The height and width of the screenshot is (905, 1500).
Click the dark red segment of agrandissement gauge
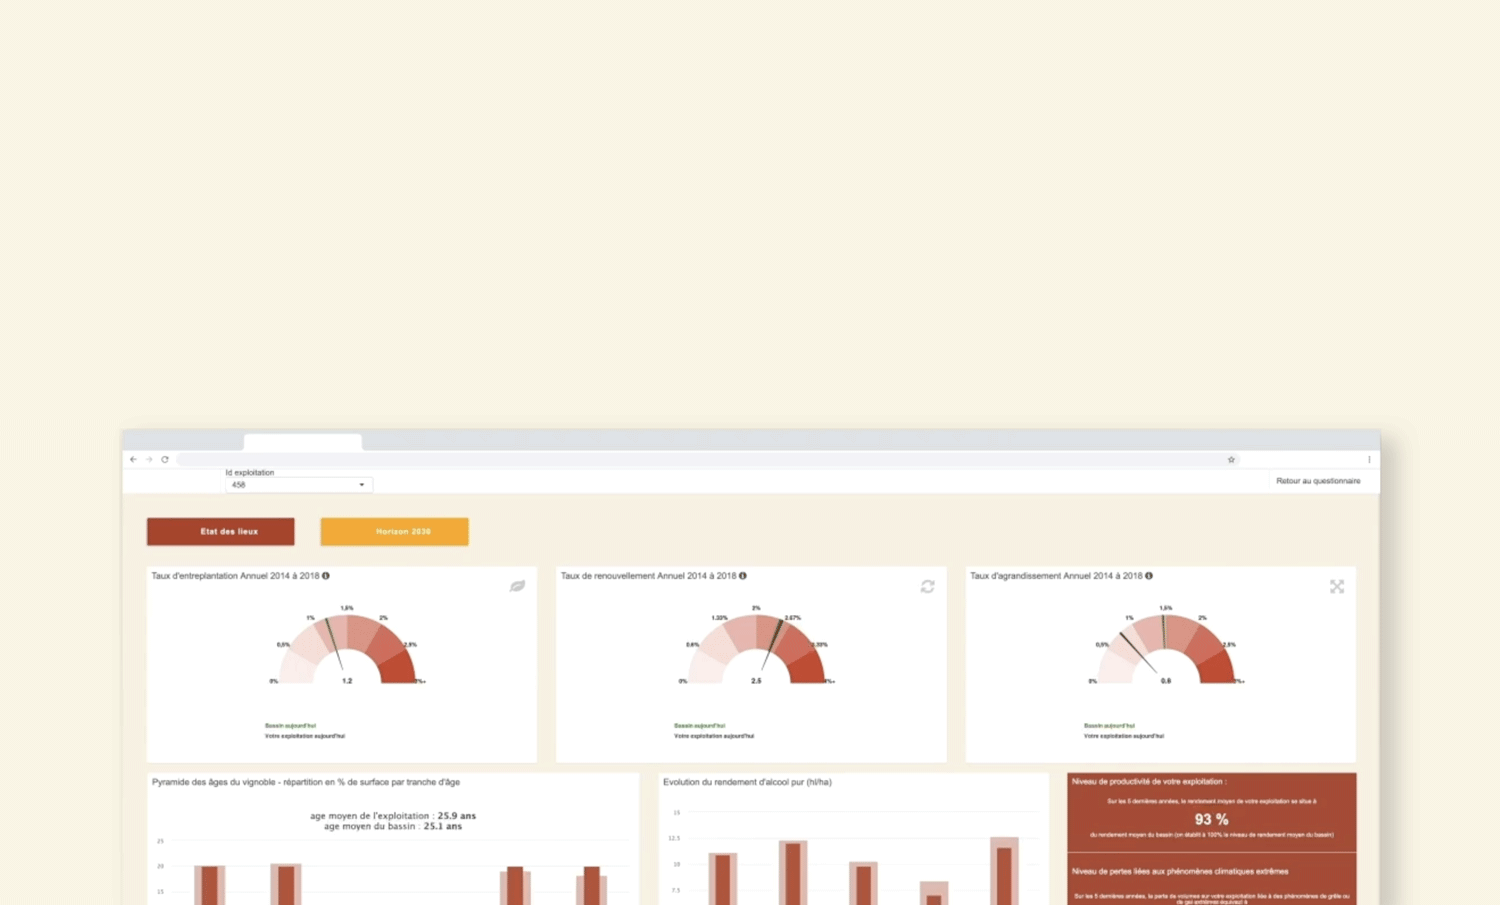pyautogui.click(x=1219, y=668)
